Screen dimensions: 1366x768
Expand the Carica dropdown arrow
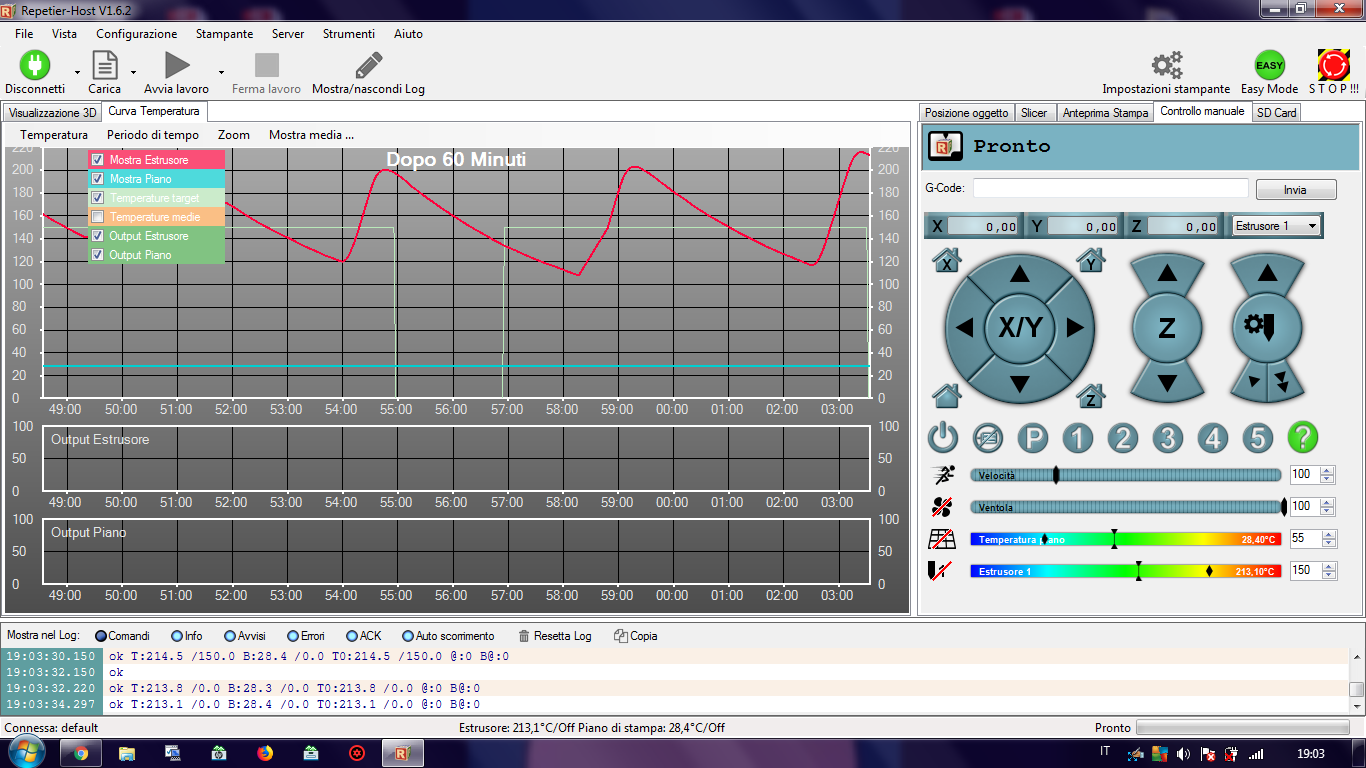(133, 72)
